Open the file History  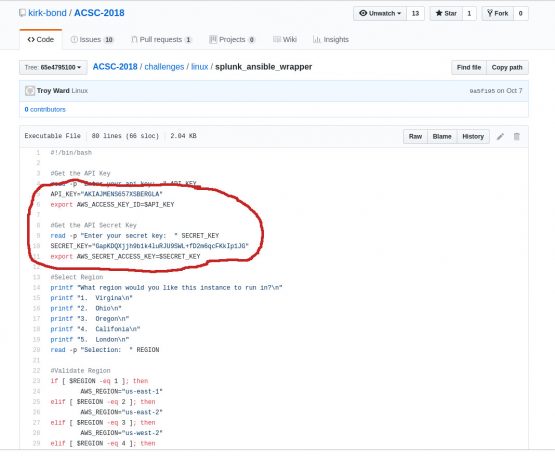click(473, 136)
